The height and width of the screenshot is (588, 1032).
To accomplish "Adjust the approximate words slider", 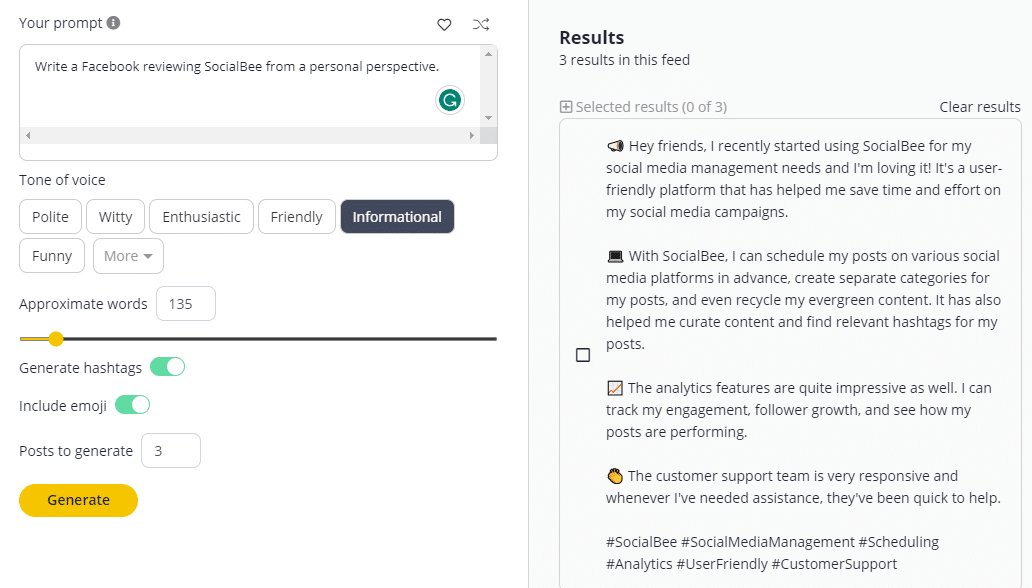I will (55, 339).
